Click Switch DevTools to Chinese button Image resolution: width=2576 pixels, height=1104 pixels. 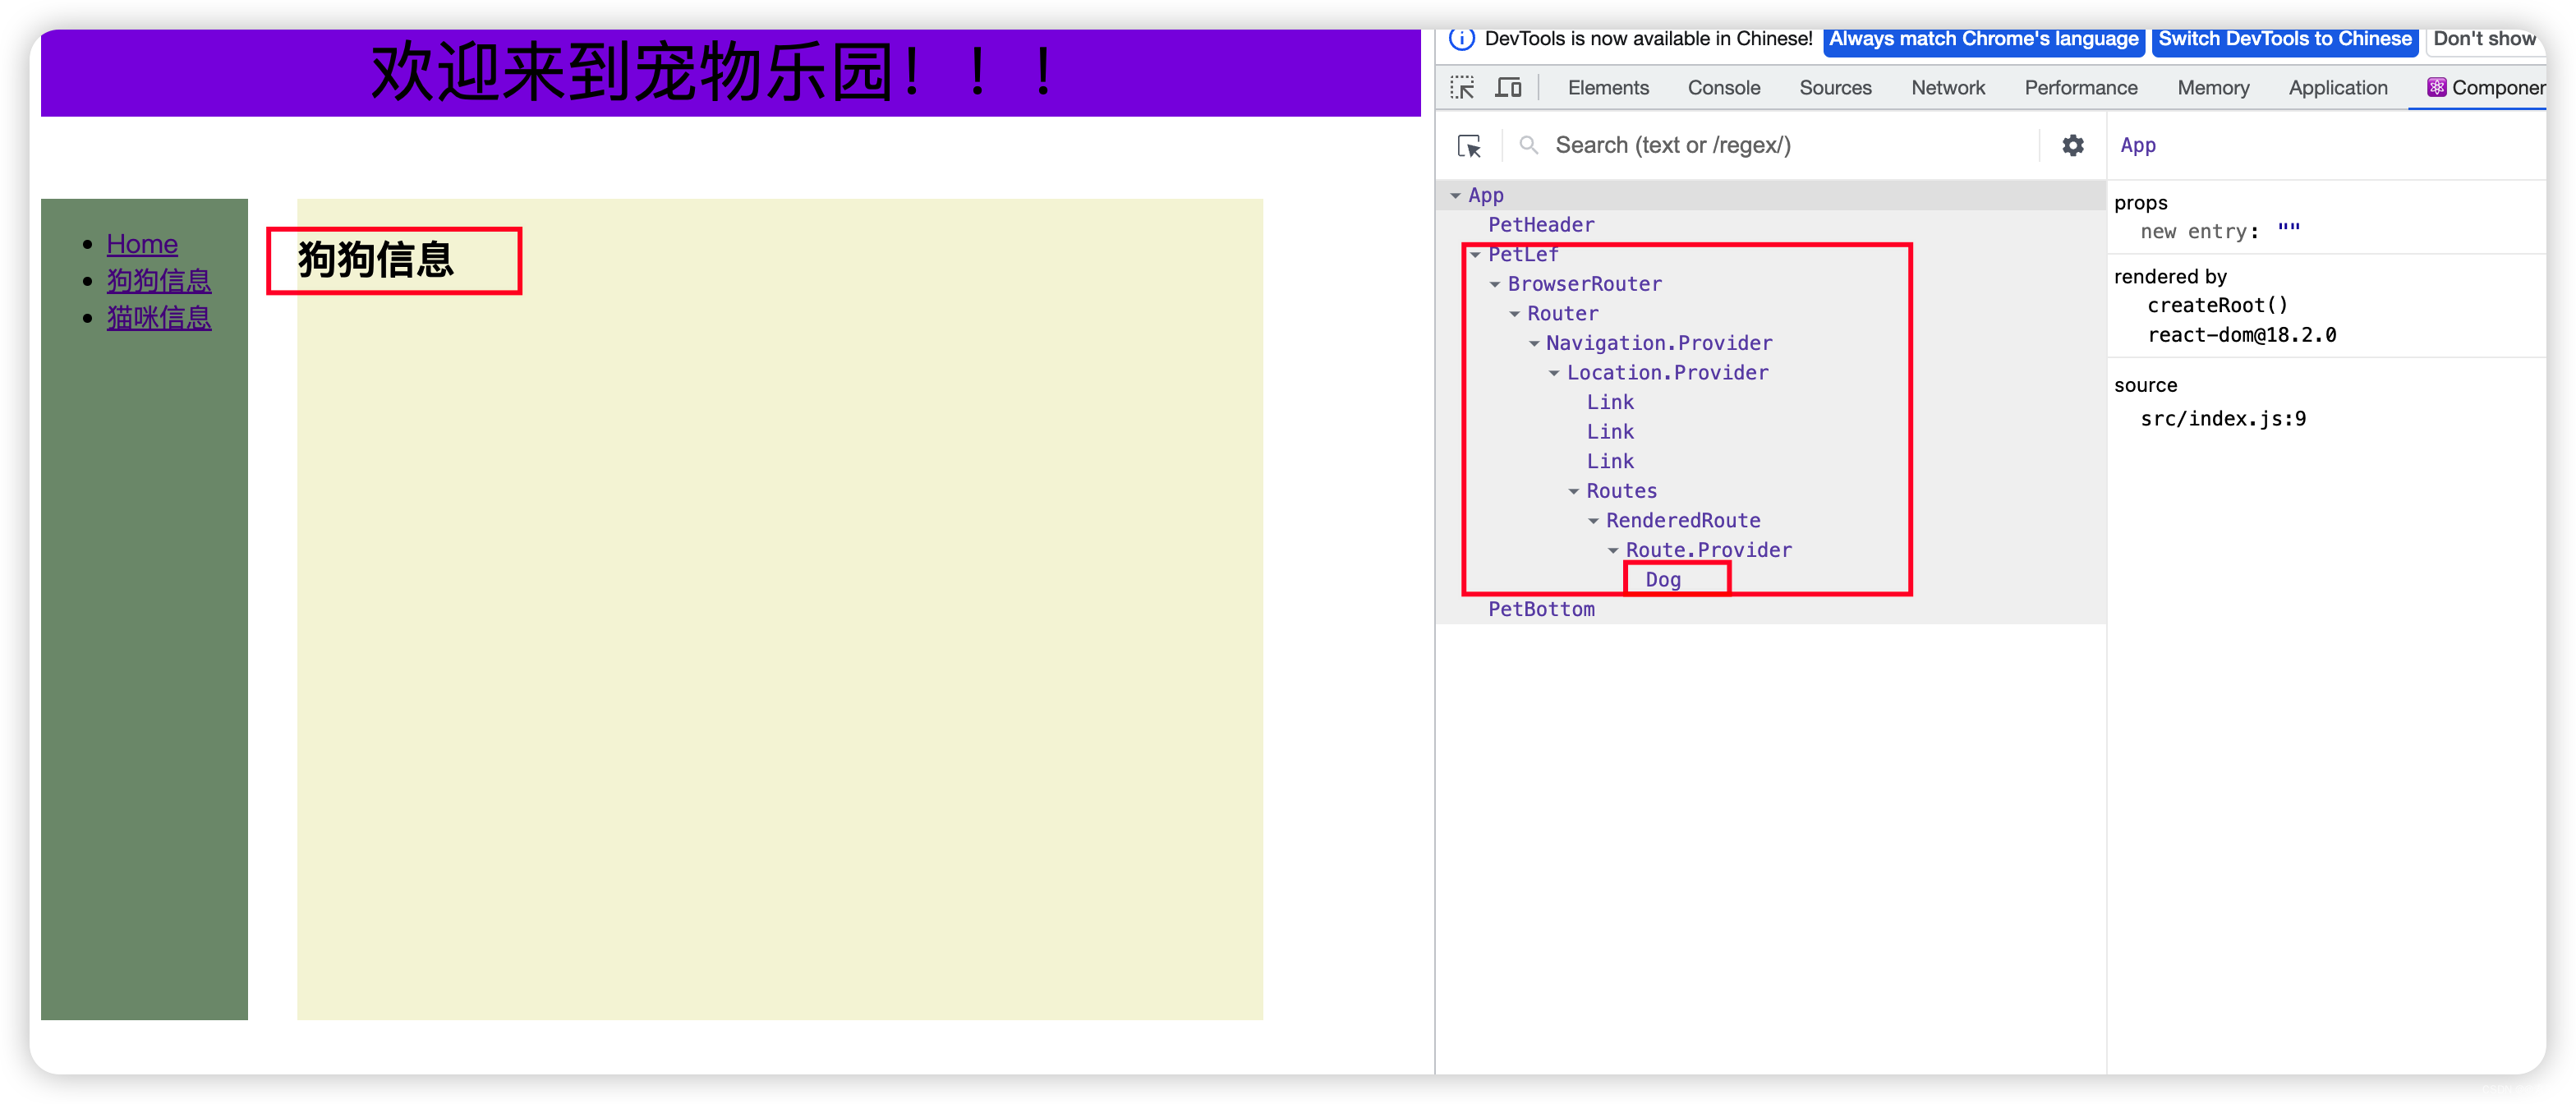[2284, 40]
